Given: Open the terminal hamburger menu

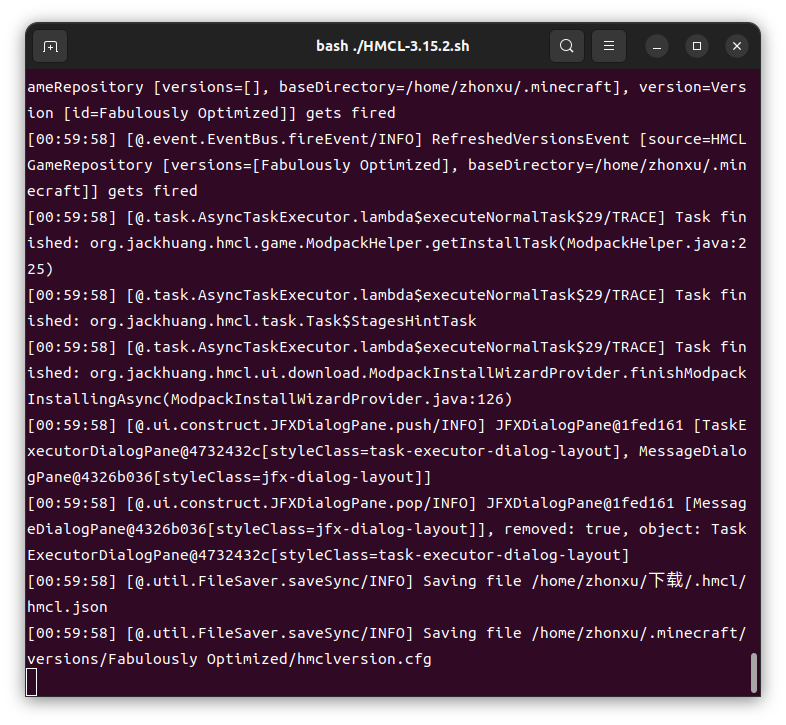Looking at the screenshot, I should (609, 46).
